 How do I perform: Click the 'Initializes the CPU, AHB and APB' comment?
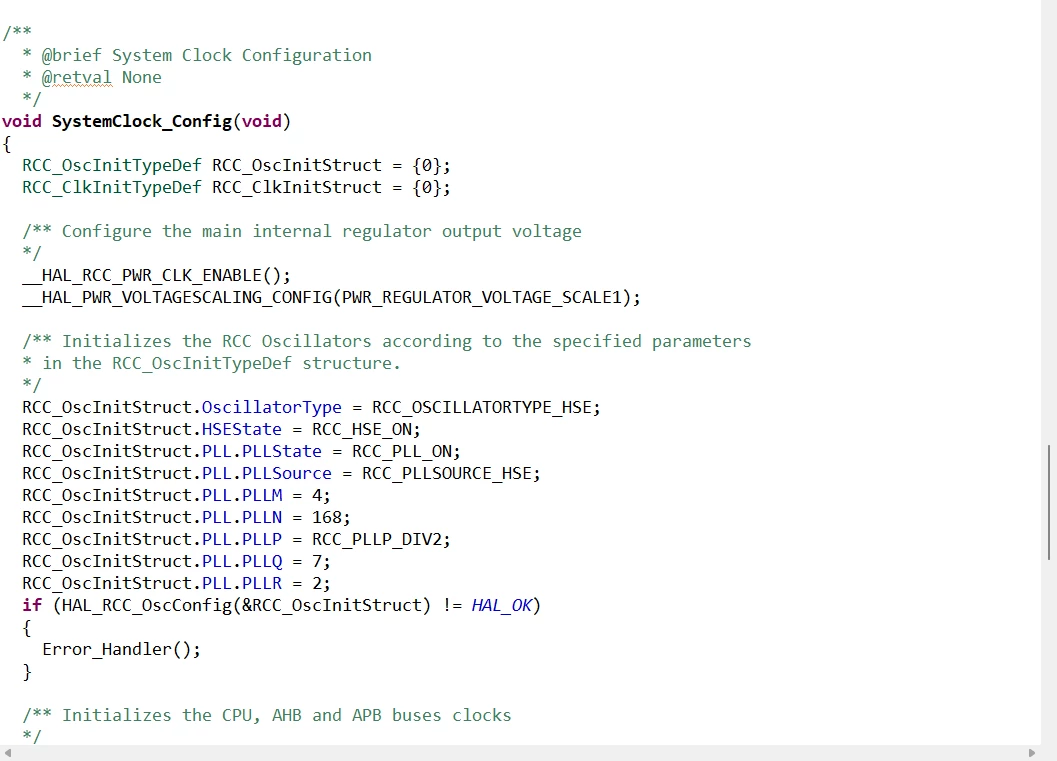pos(267,716)
